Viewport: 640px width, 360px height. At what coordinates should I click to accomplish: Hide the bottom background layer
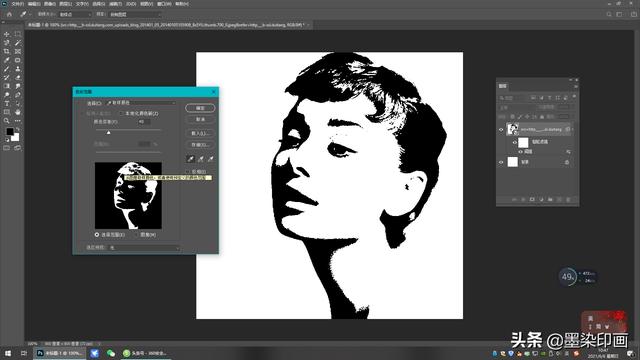pyautogui.click(x=501, y=162)
